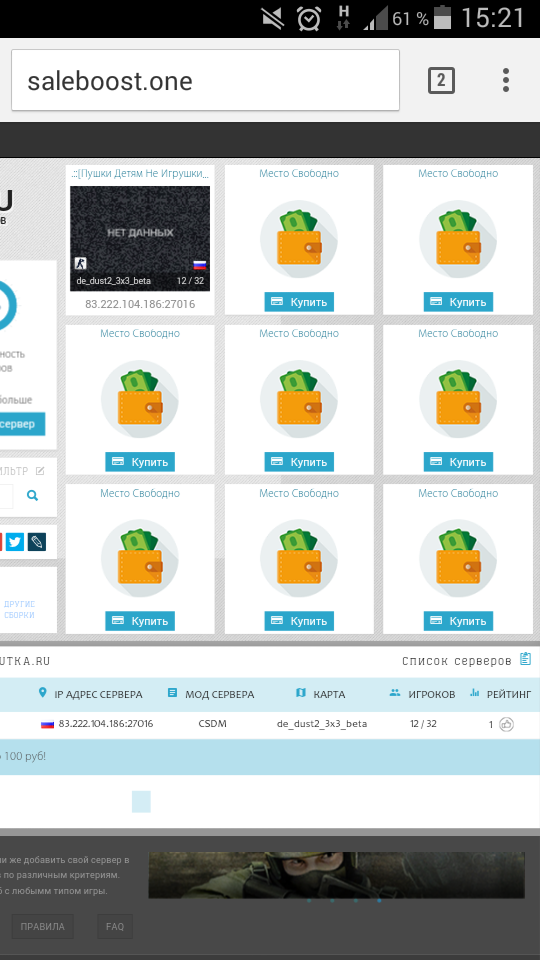This screenshot has height=960, width=540.
Task: Click the edit icon beside the filter heading
Action: [x=40, y=471]
